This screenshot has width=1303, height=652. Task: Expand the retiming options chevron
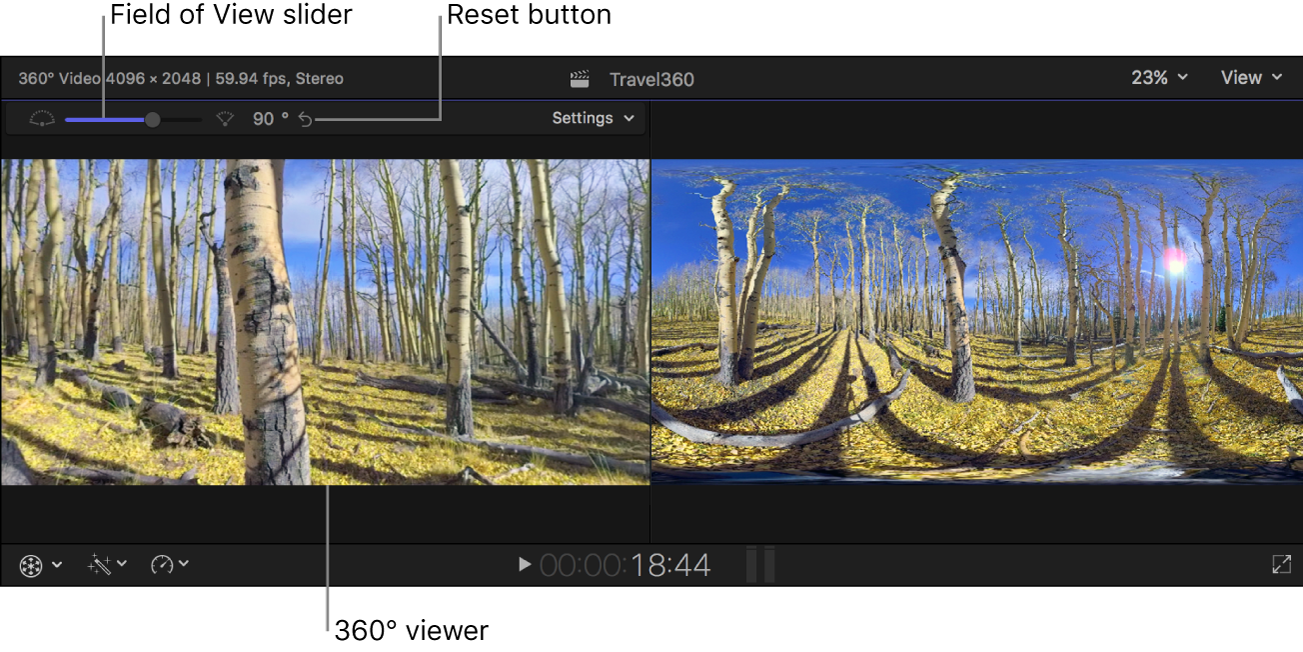pyautogui.click(x=182, y=563)
